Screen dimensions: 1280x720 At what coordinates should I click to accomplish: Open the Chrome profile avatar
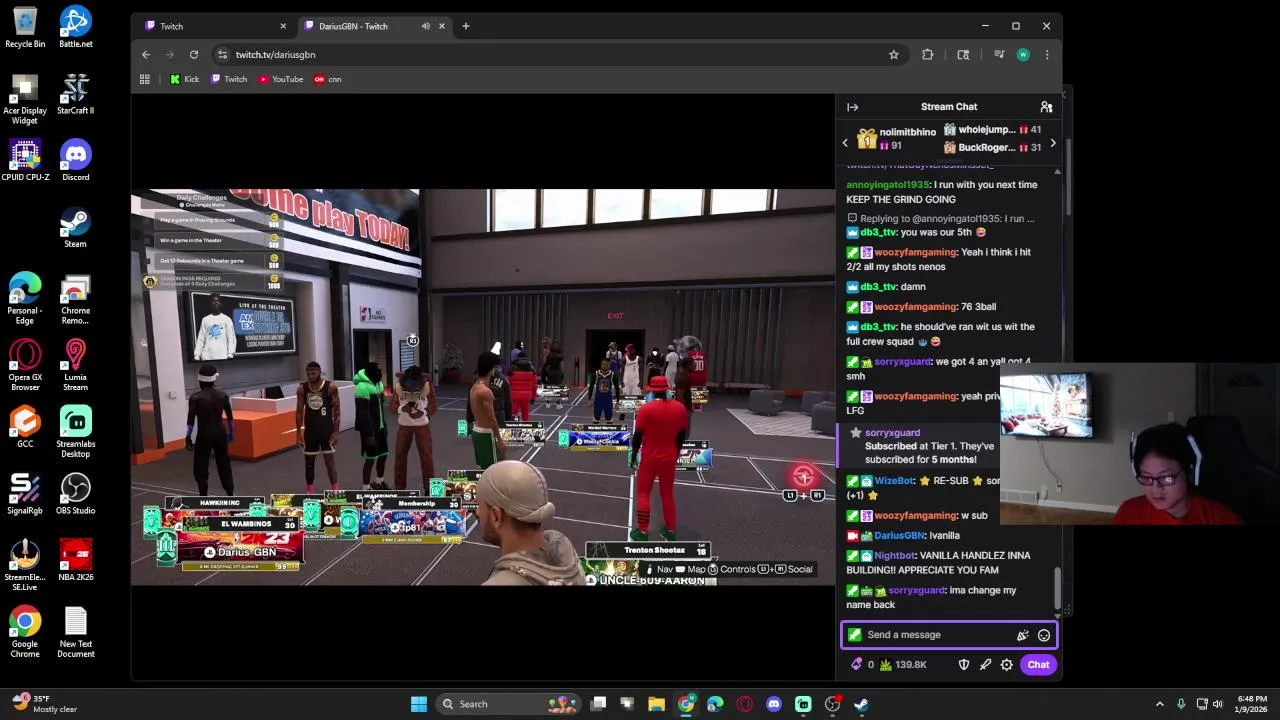[x=1022, y=54]
